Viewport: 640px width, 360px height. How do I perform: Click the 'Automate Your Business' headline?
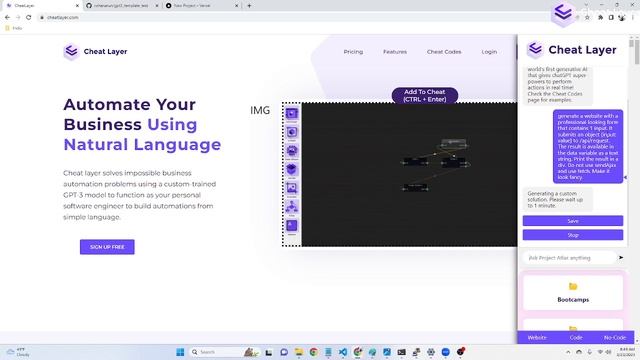142,124
